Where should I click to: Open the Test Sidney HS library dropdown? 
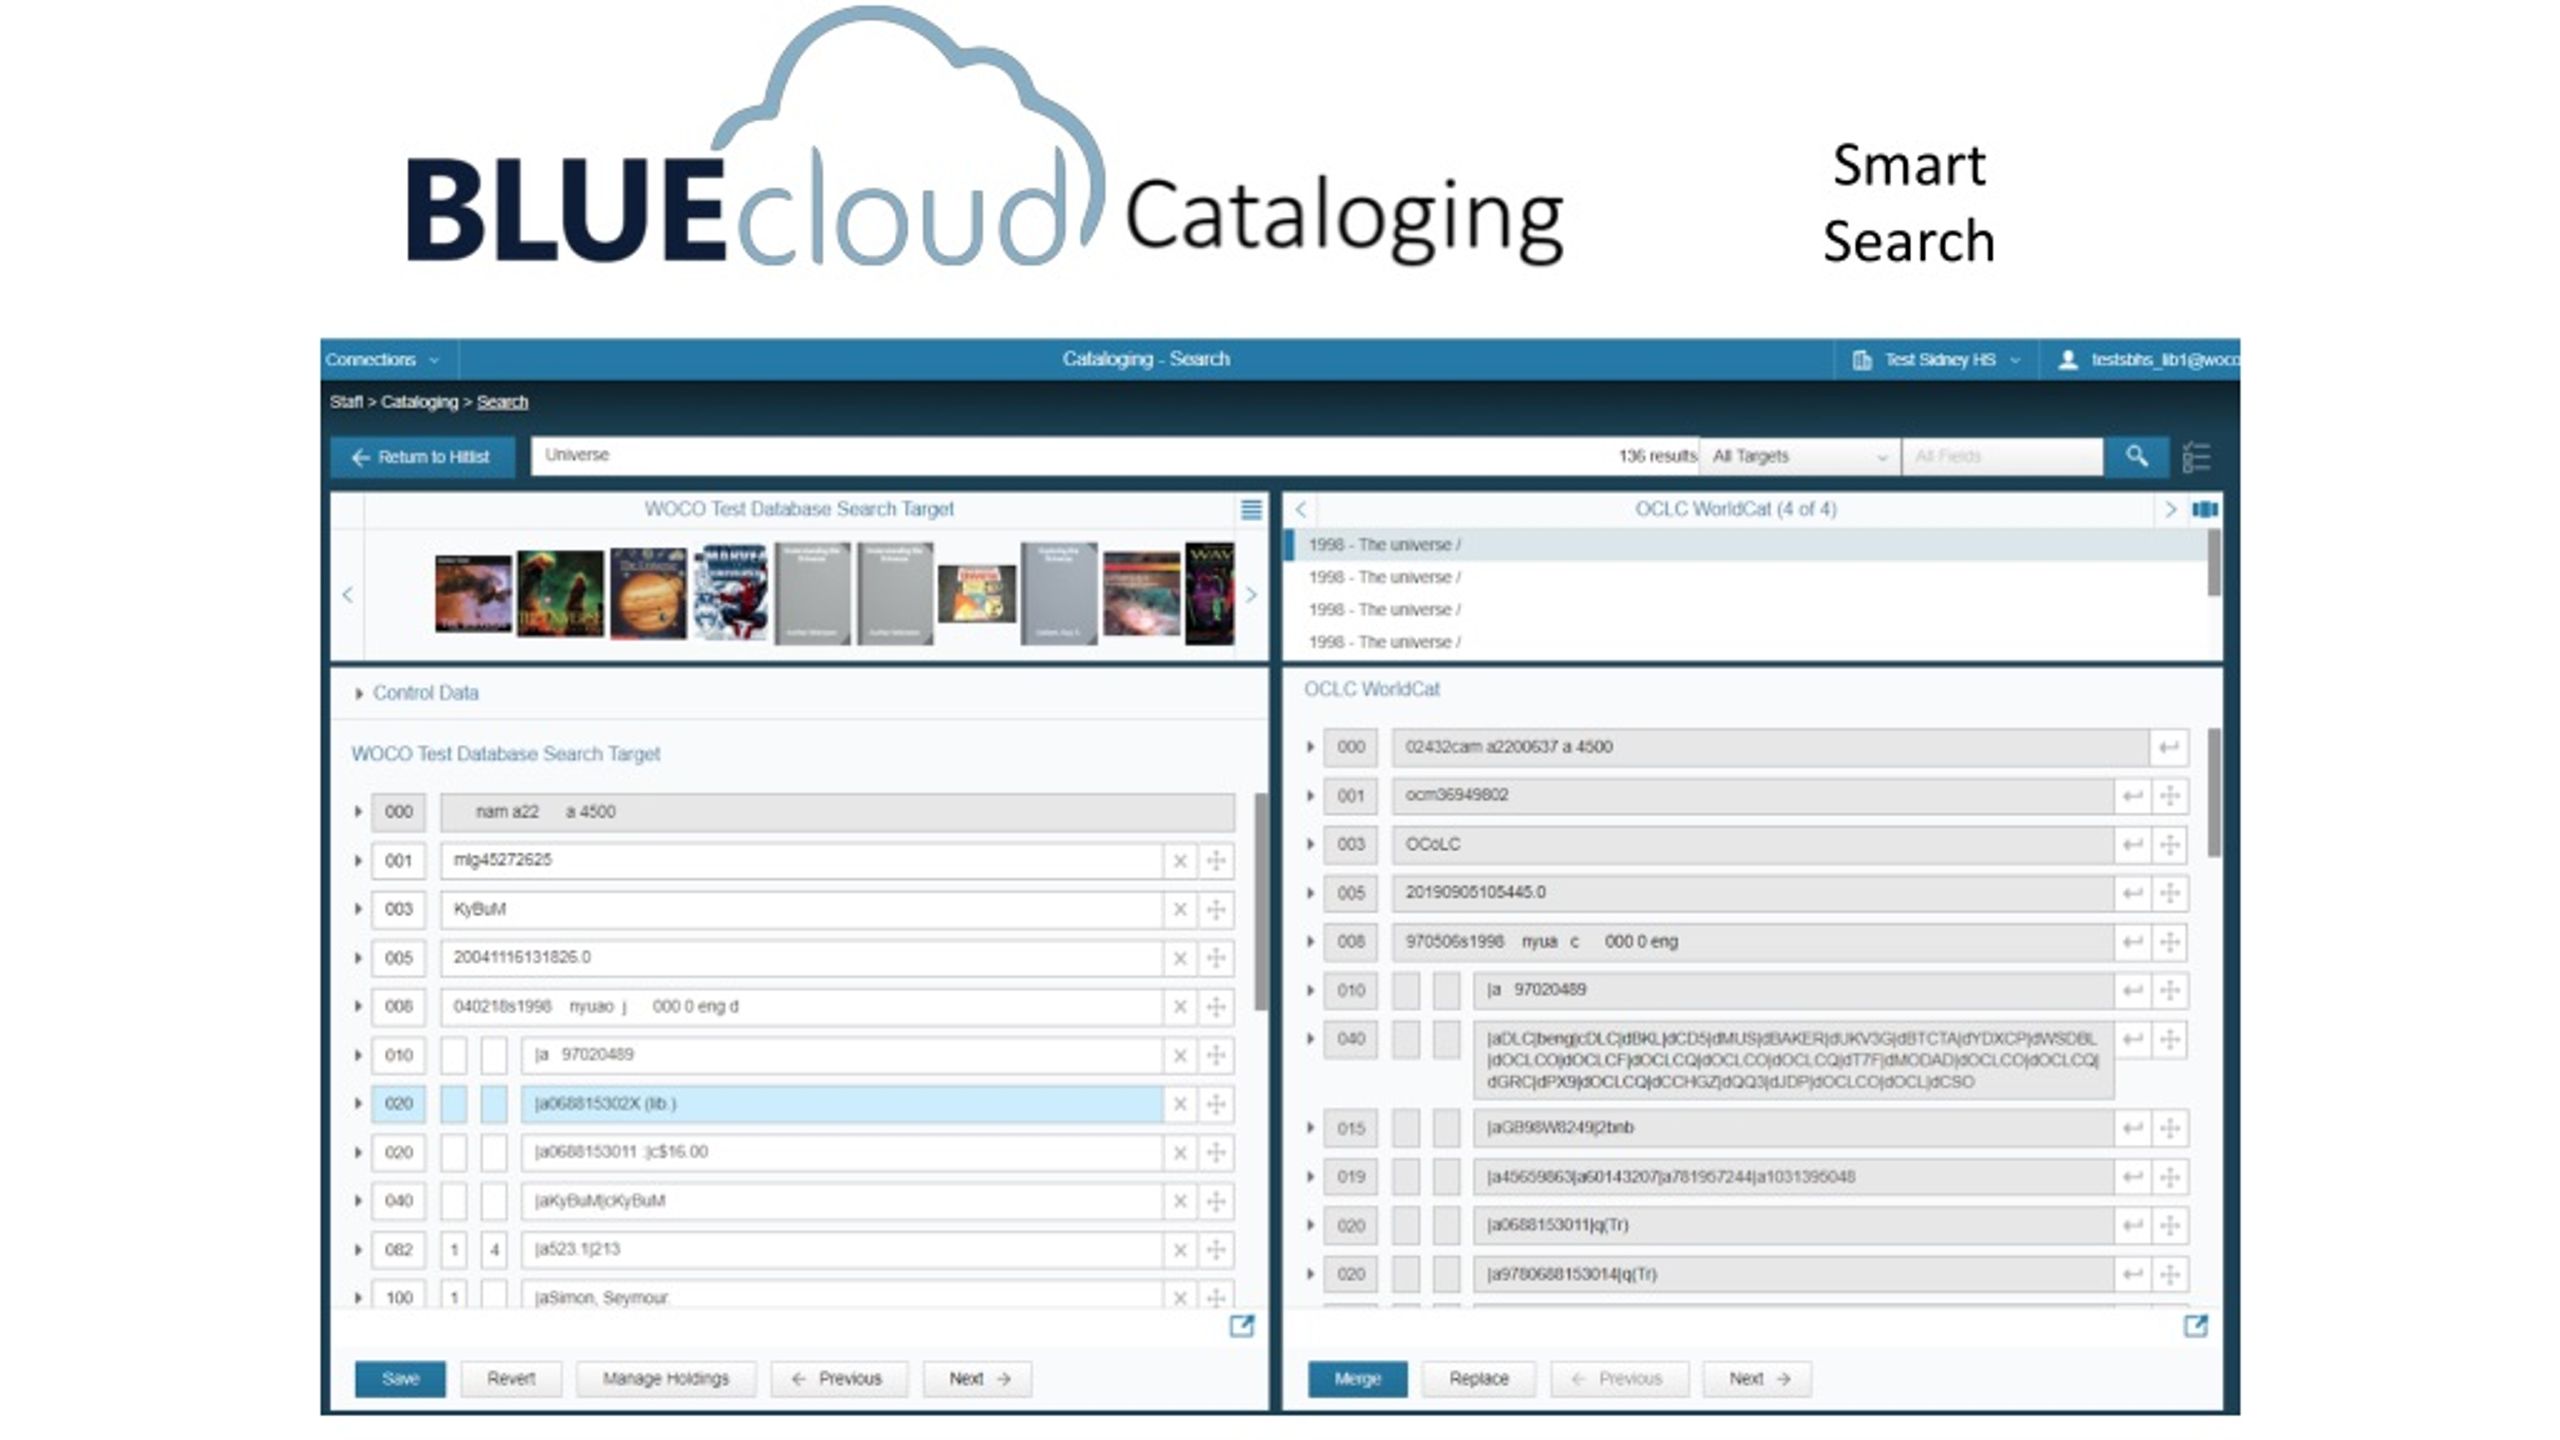click(x=1936, y=360)
